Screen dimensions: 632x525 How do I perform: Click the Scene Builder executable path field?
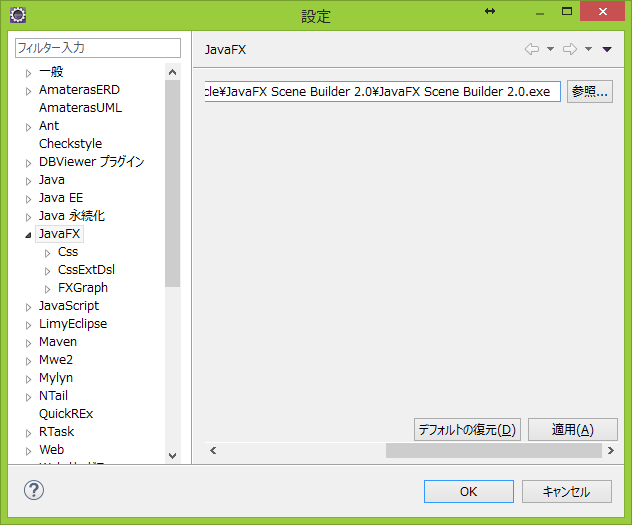[383, 91]
